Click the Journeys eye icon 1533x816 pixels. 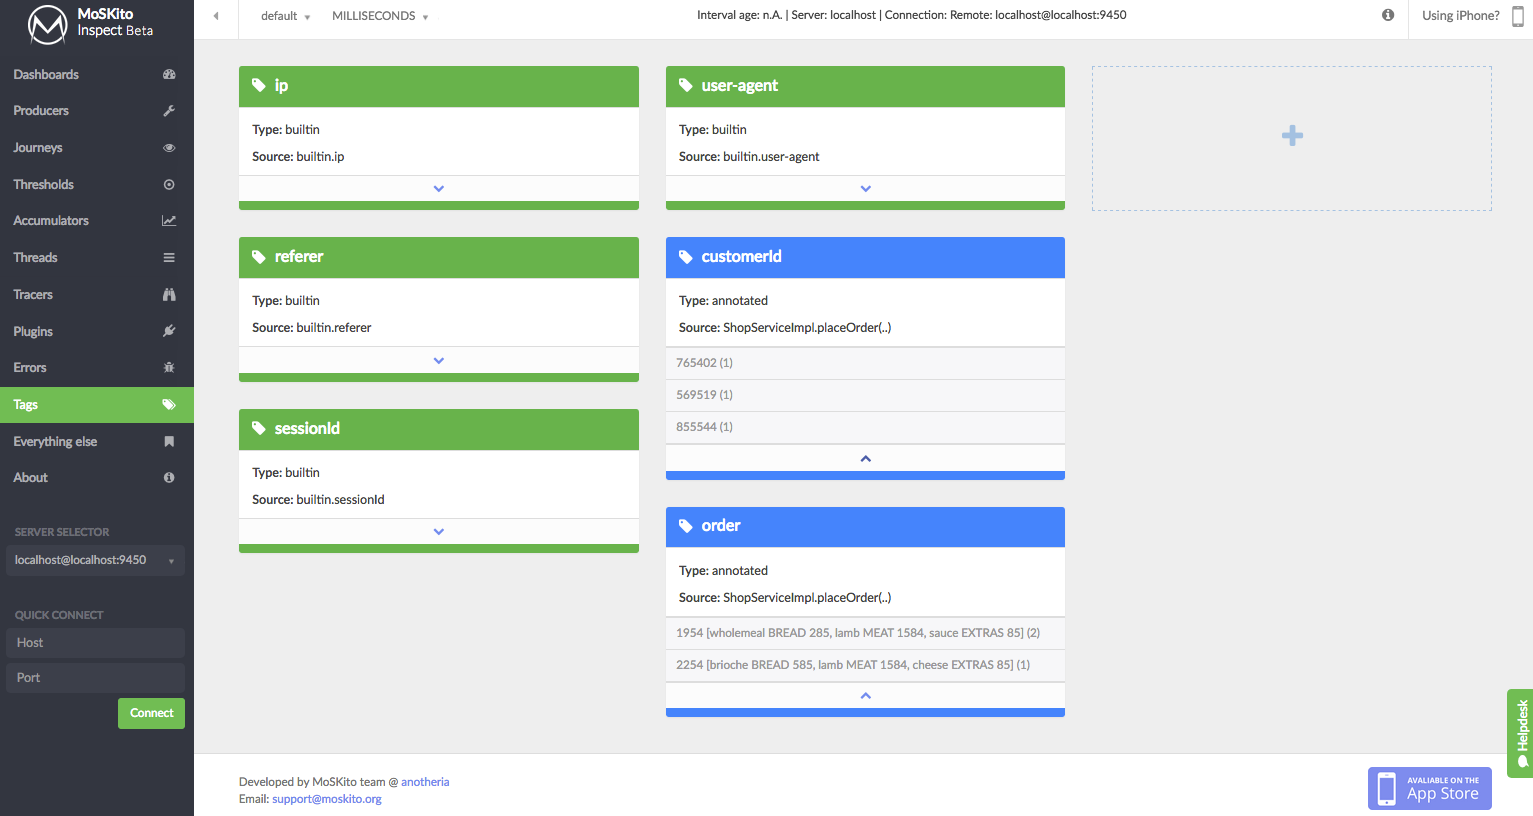[x=169, y=148]
